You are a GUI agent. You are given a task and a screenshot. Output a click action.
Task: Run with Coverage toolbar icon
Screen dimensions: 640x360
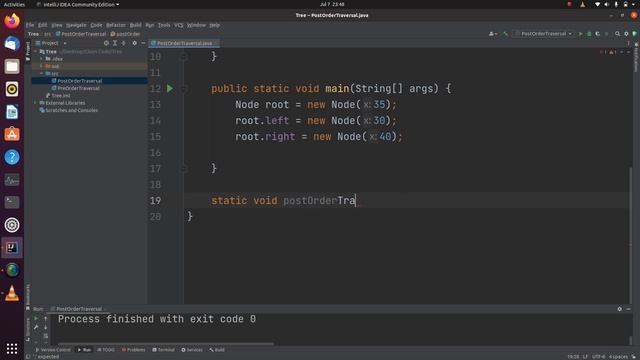[x=598, y=34]
